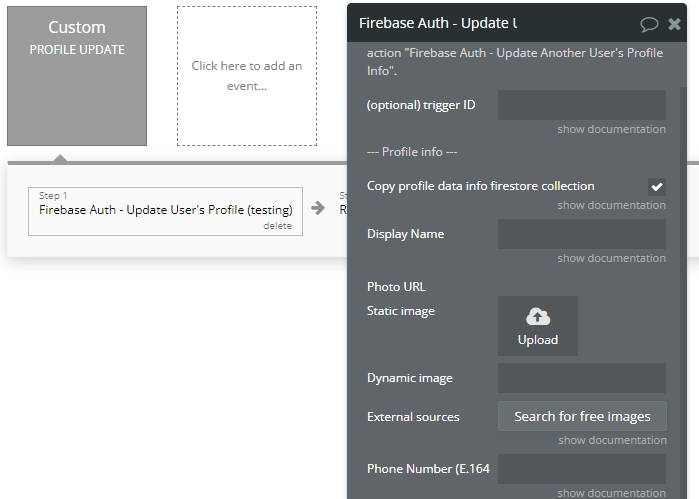Click the (optional) trigger ID input field
Screen dimensions: 699x499
coord(582,105)
